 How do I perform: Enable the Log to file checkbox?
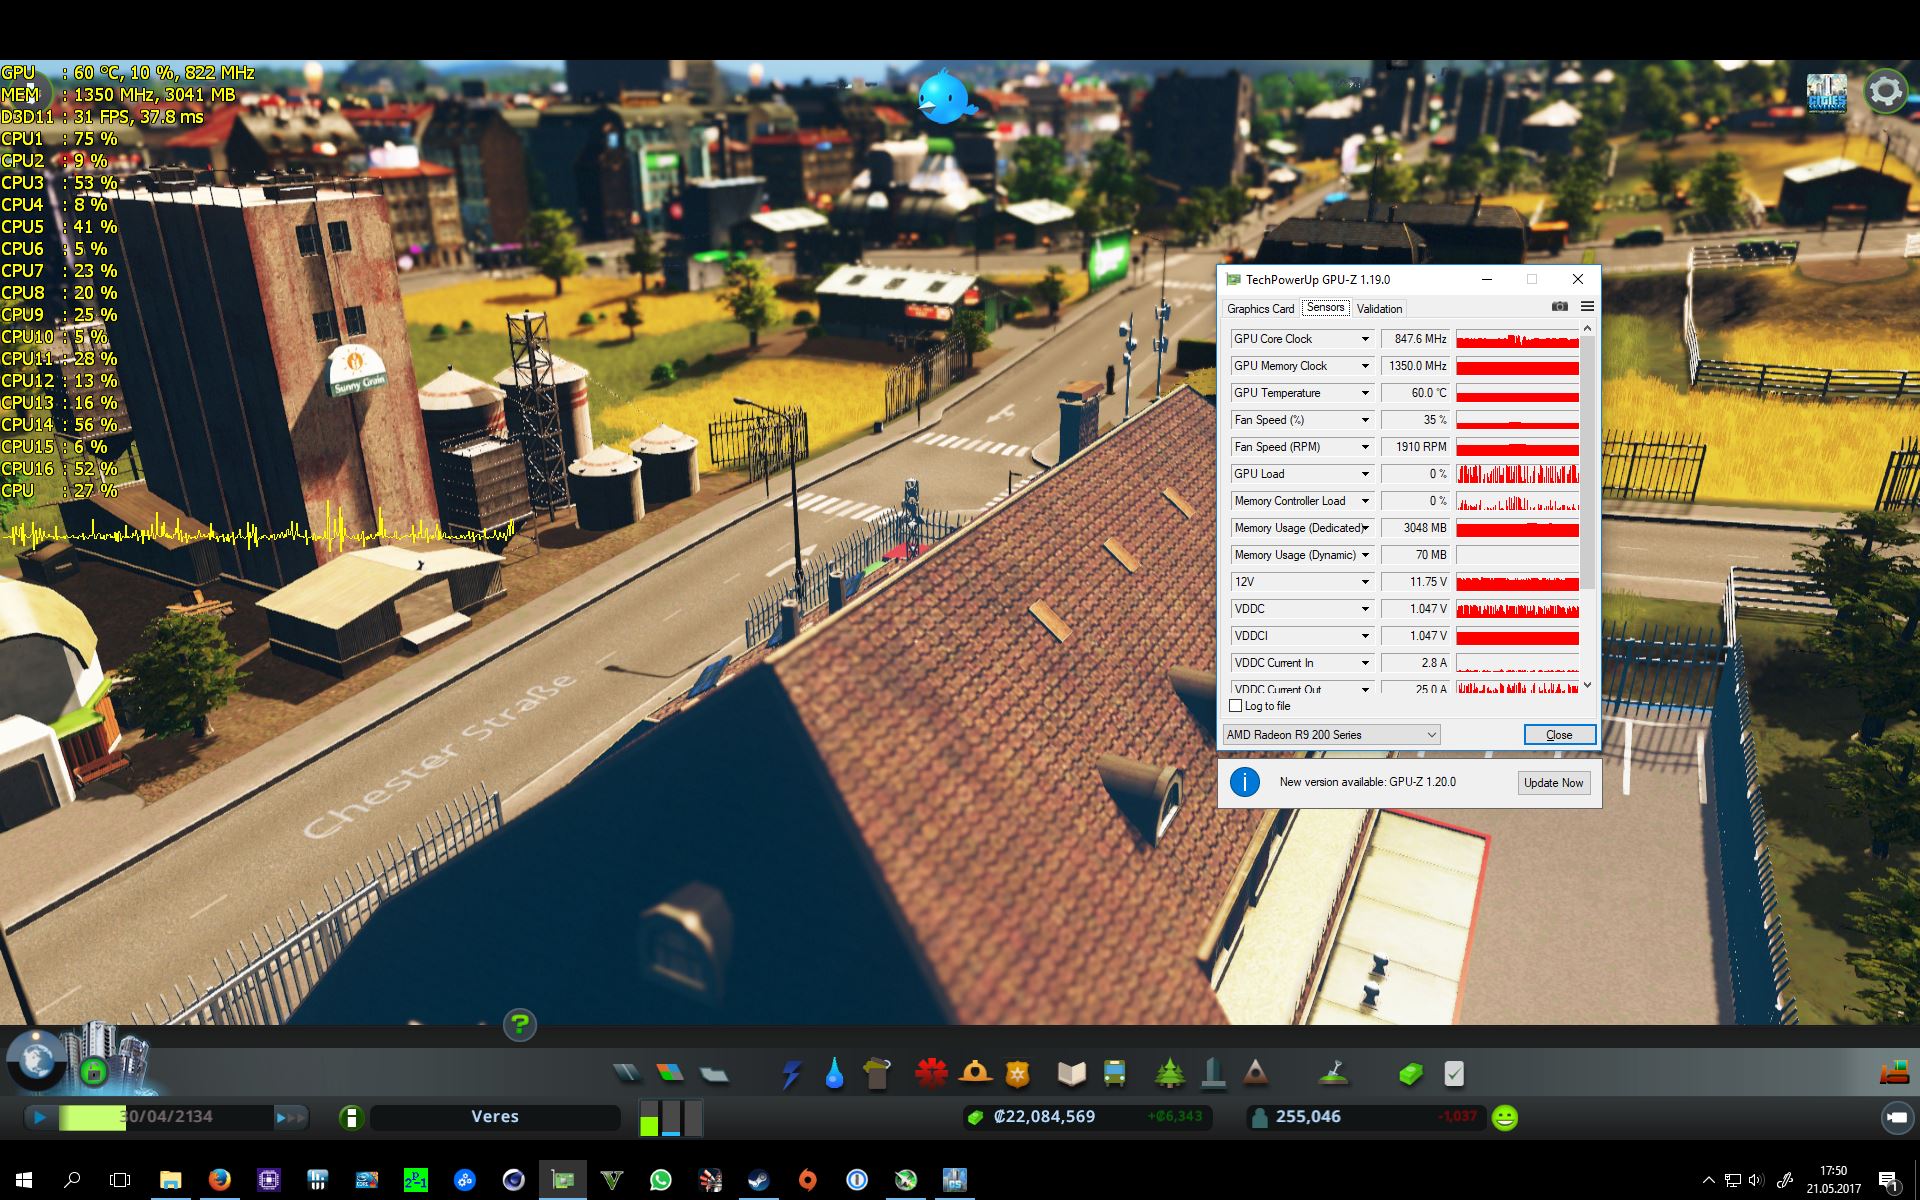tap(1236, 706)
